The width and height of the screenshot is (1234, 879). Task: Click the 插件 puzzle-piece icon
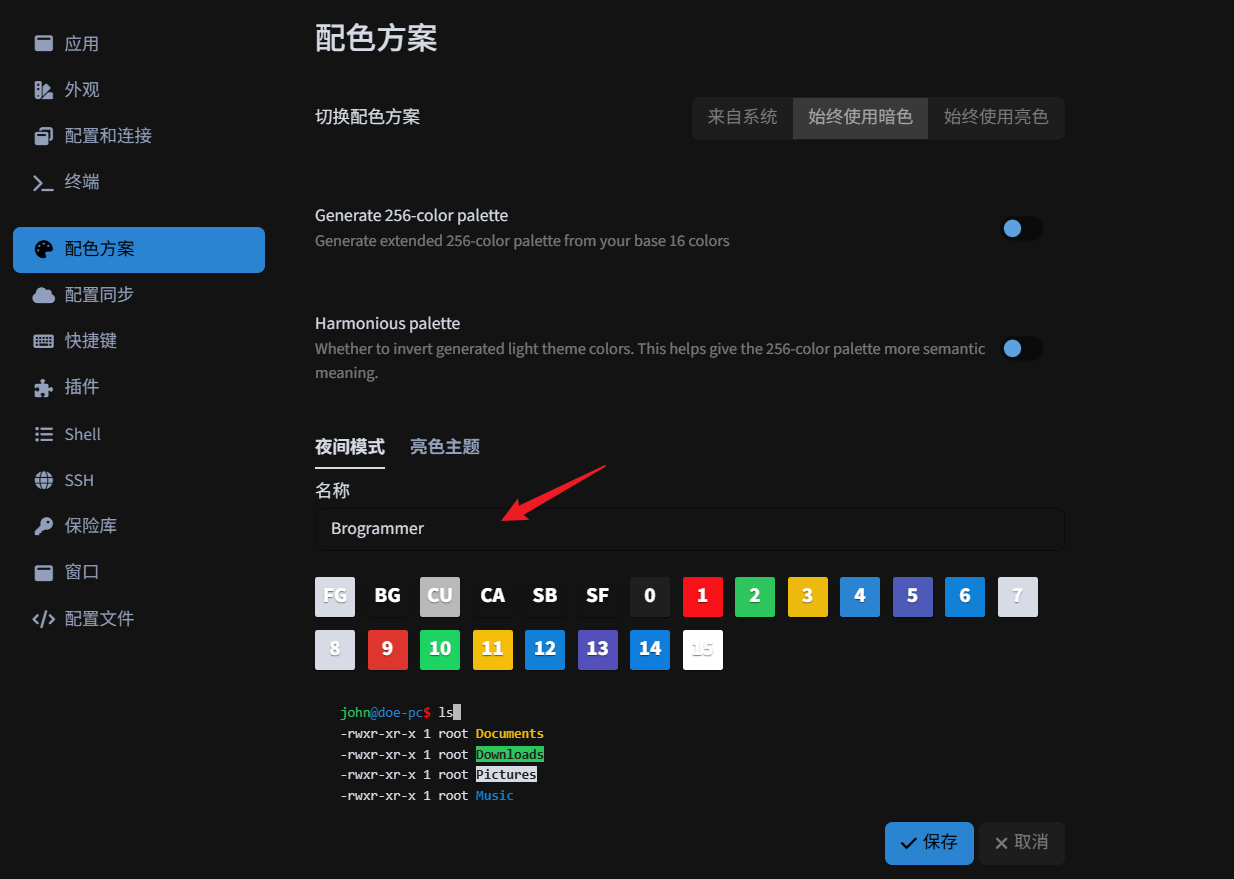tap(43, 387)
